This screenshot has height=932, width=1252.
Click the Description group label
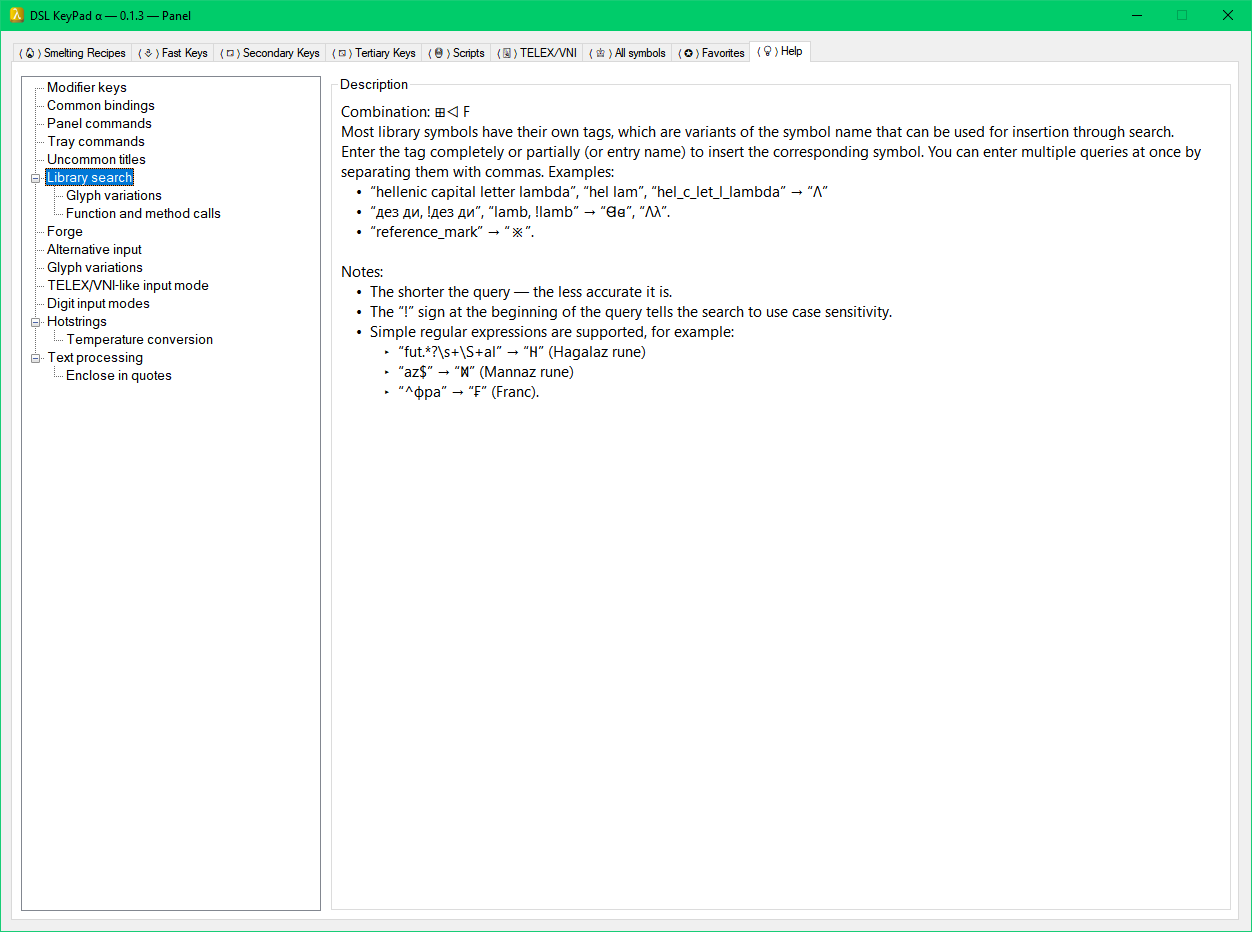click(x=374, y=85)
